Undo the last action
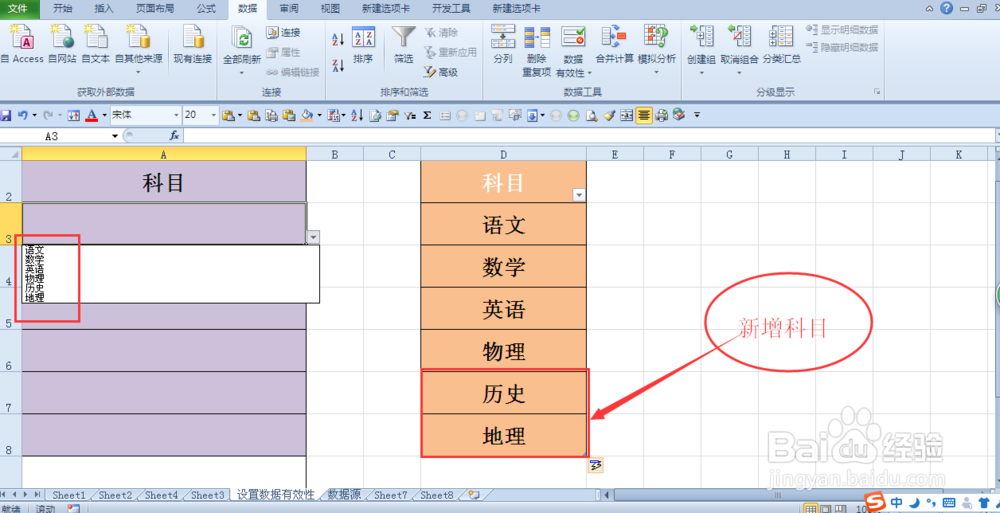 point(22,115)
